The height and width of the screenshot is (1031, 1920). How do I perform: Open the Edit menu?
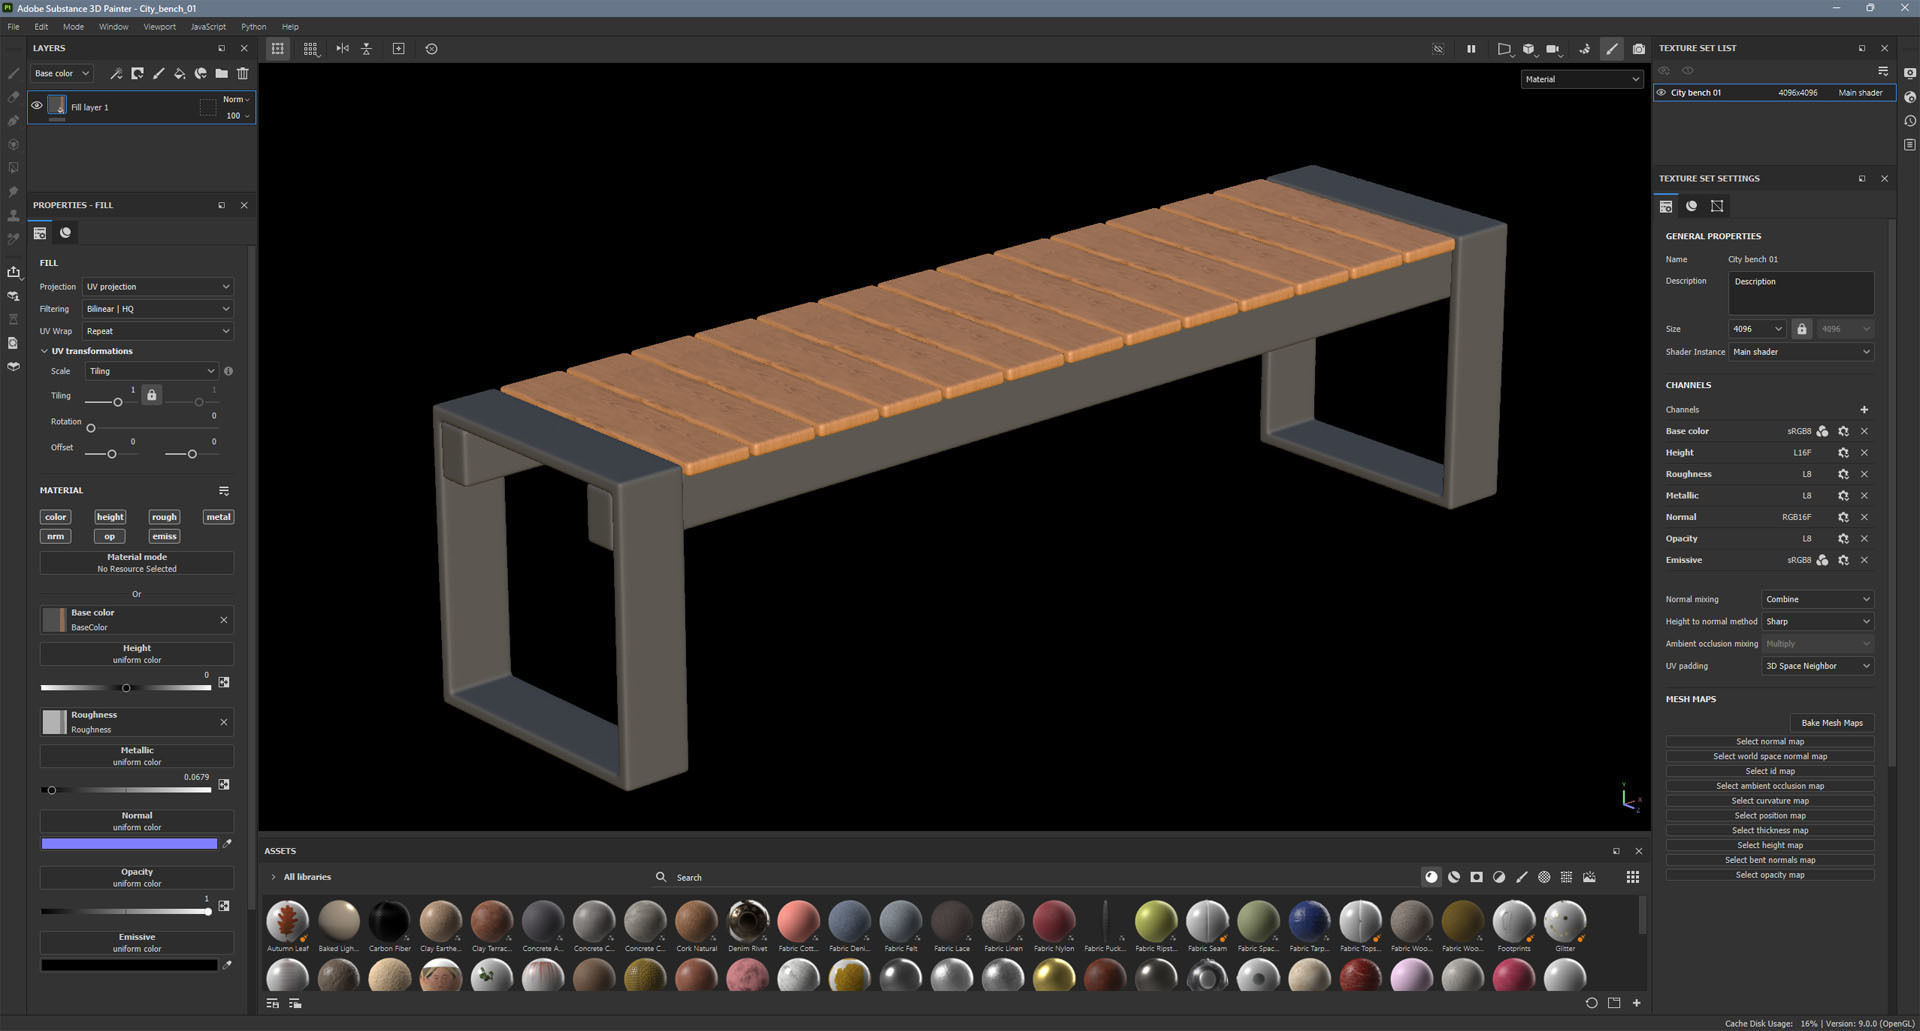tap(41, 27)
